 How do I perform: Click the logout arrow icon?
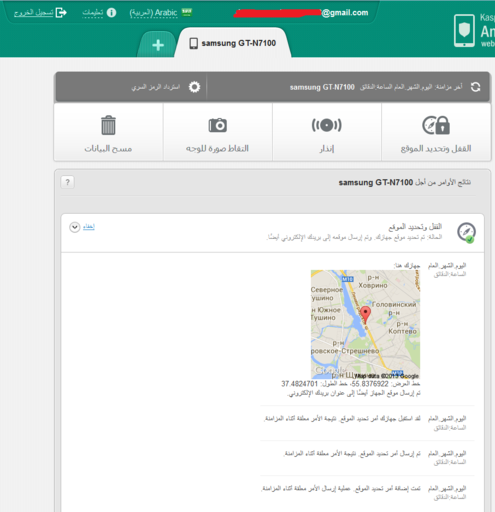61,13
